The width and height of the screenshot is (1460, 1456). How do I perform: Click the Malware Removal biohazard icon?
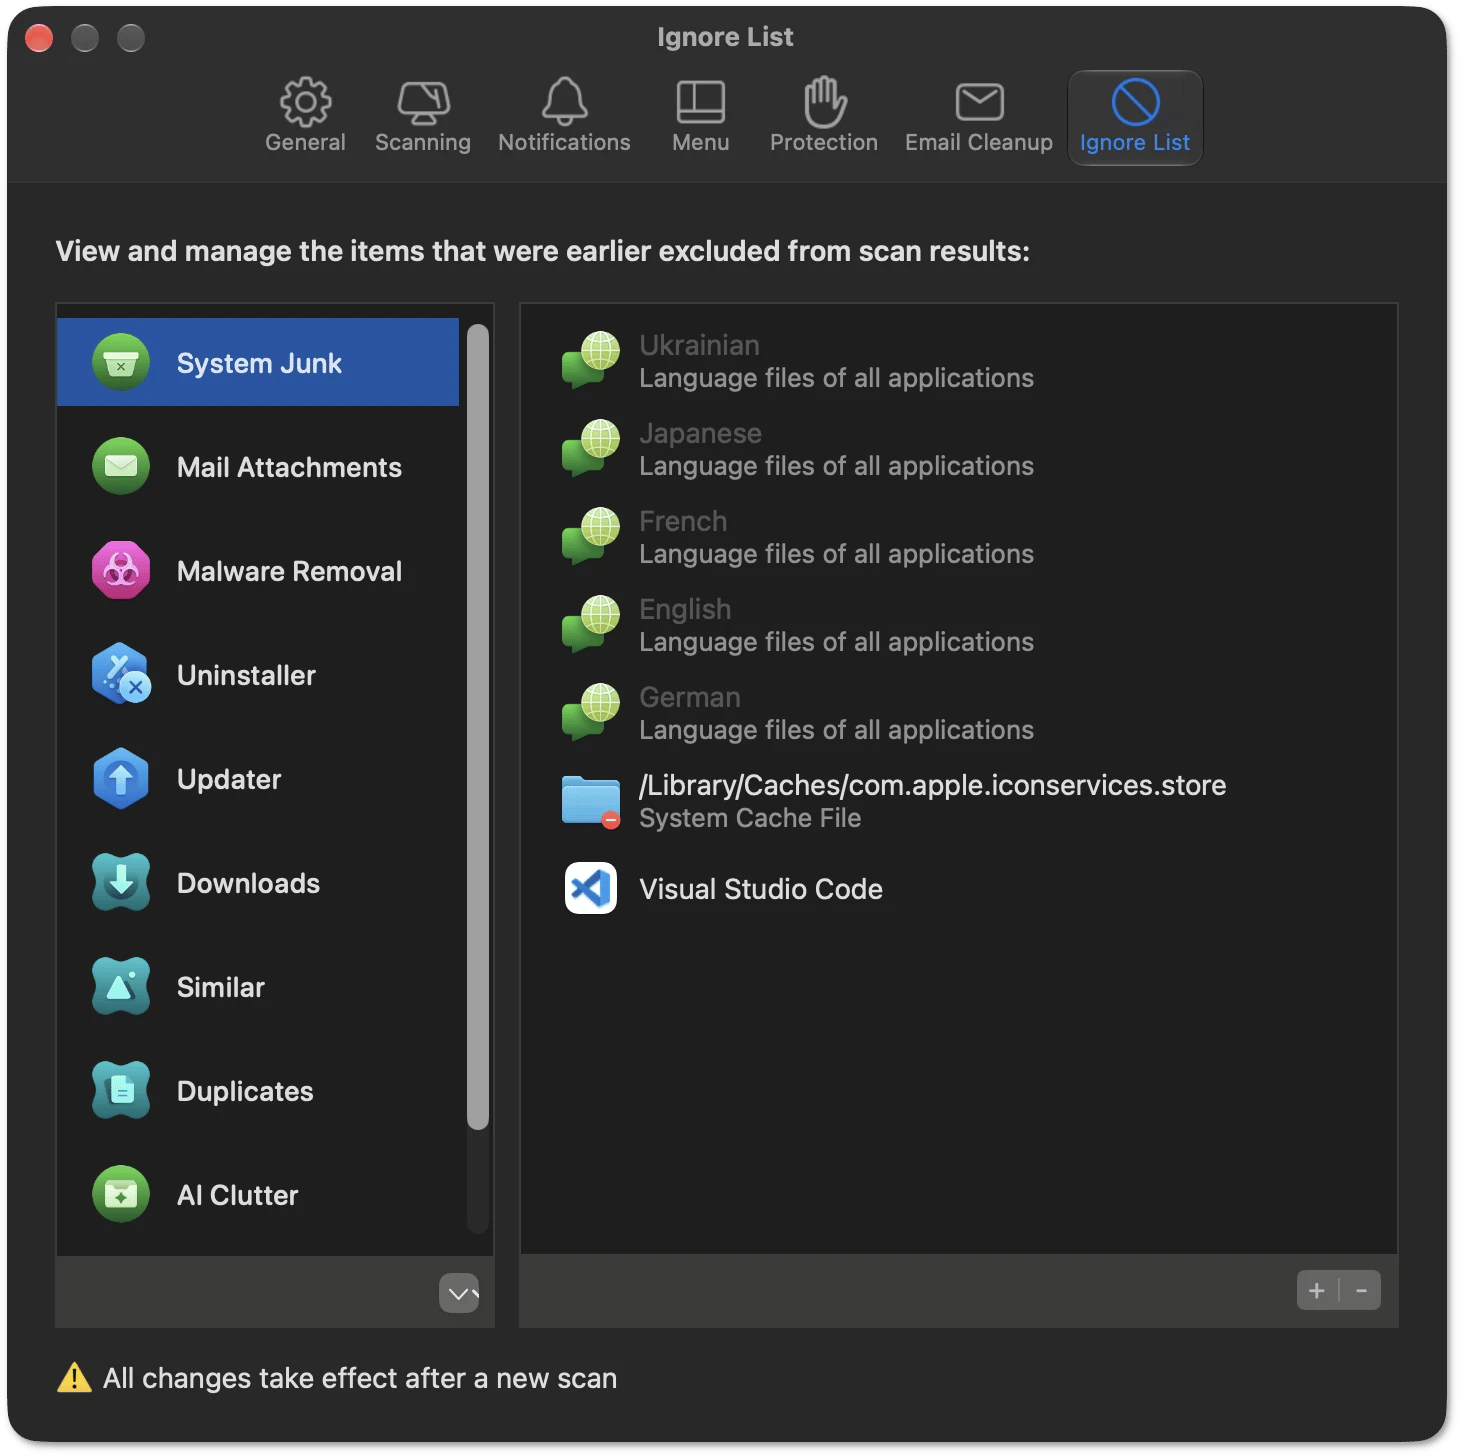(x=121, y=570)
